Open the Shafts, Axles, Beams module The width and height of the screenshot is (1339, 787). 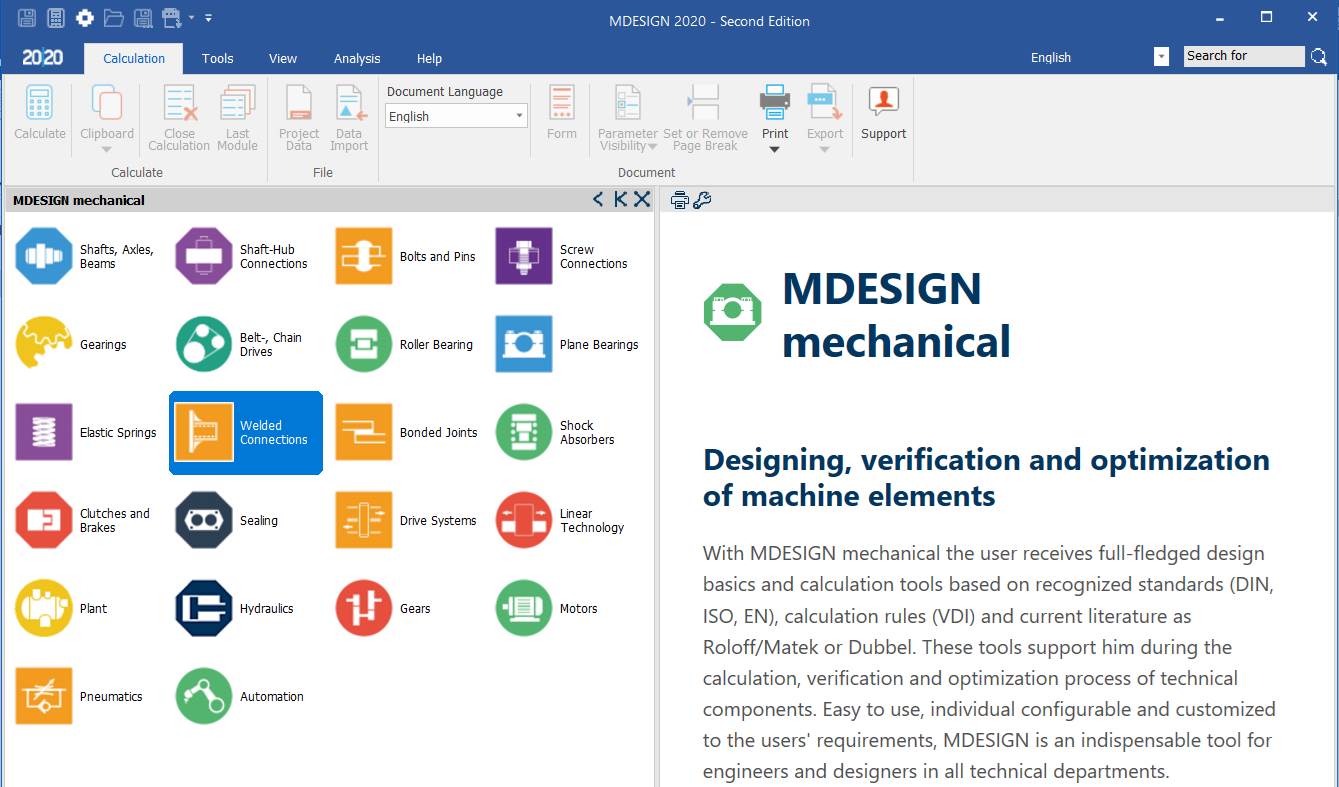click(86, 256)
